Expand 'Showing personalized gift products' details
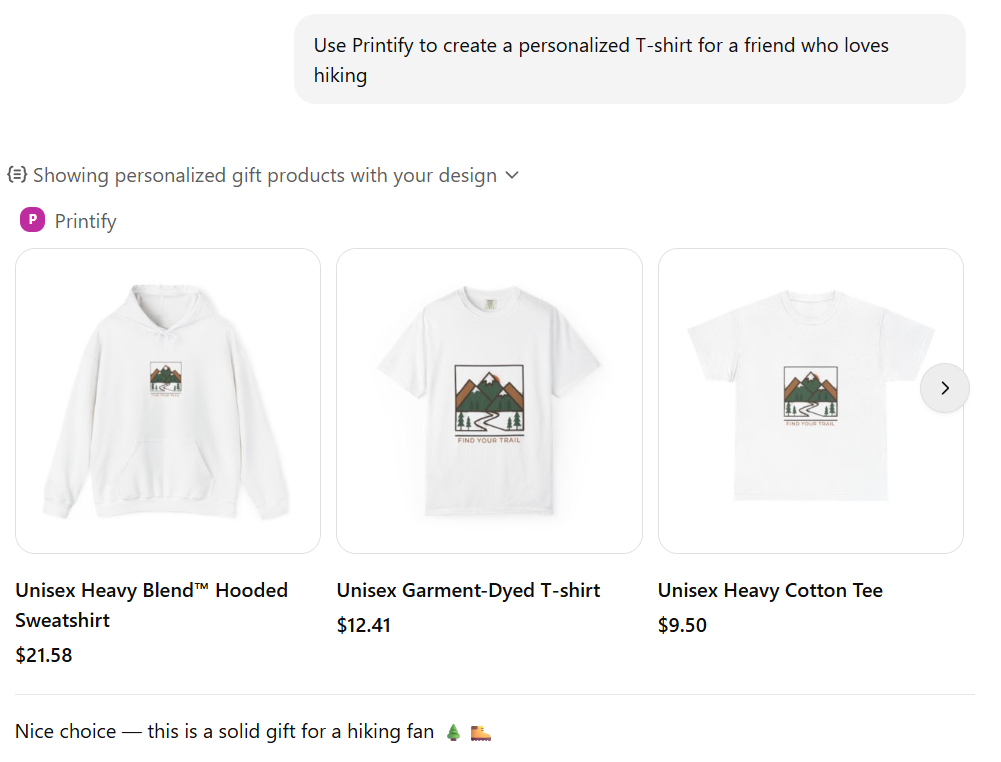The height and width of the screenshot is (762, 1001). [x=512, y=175]
